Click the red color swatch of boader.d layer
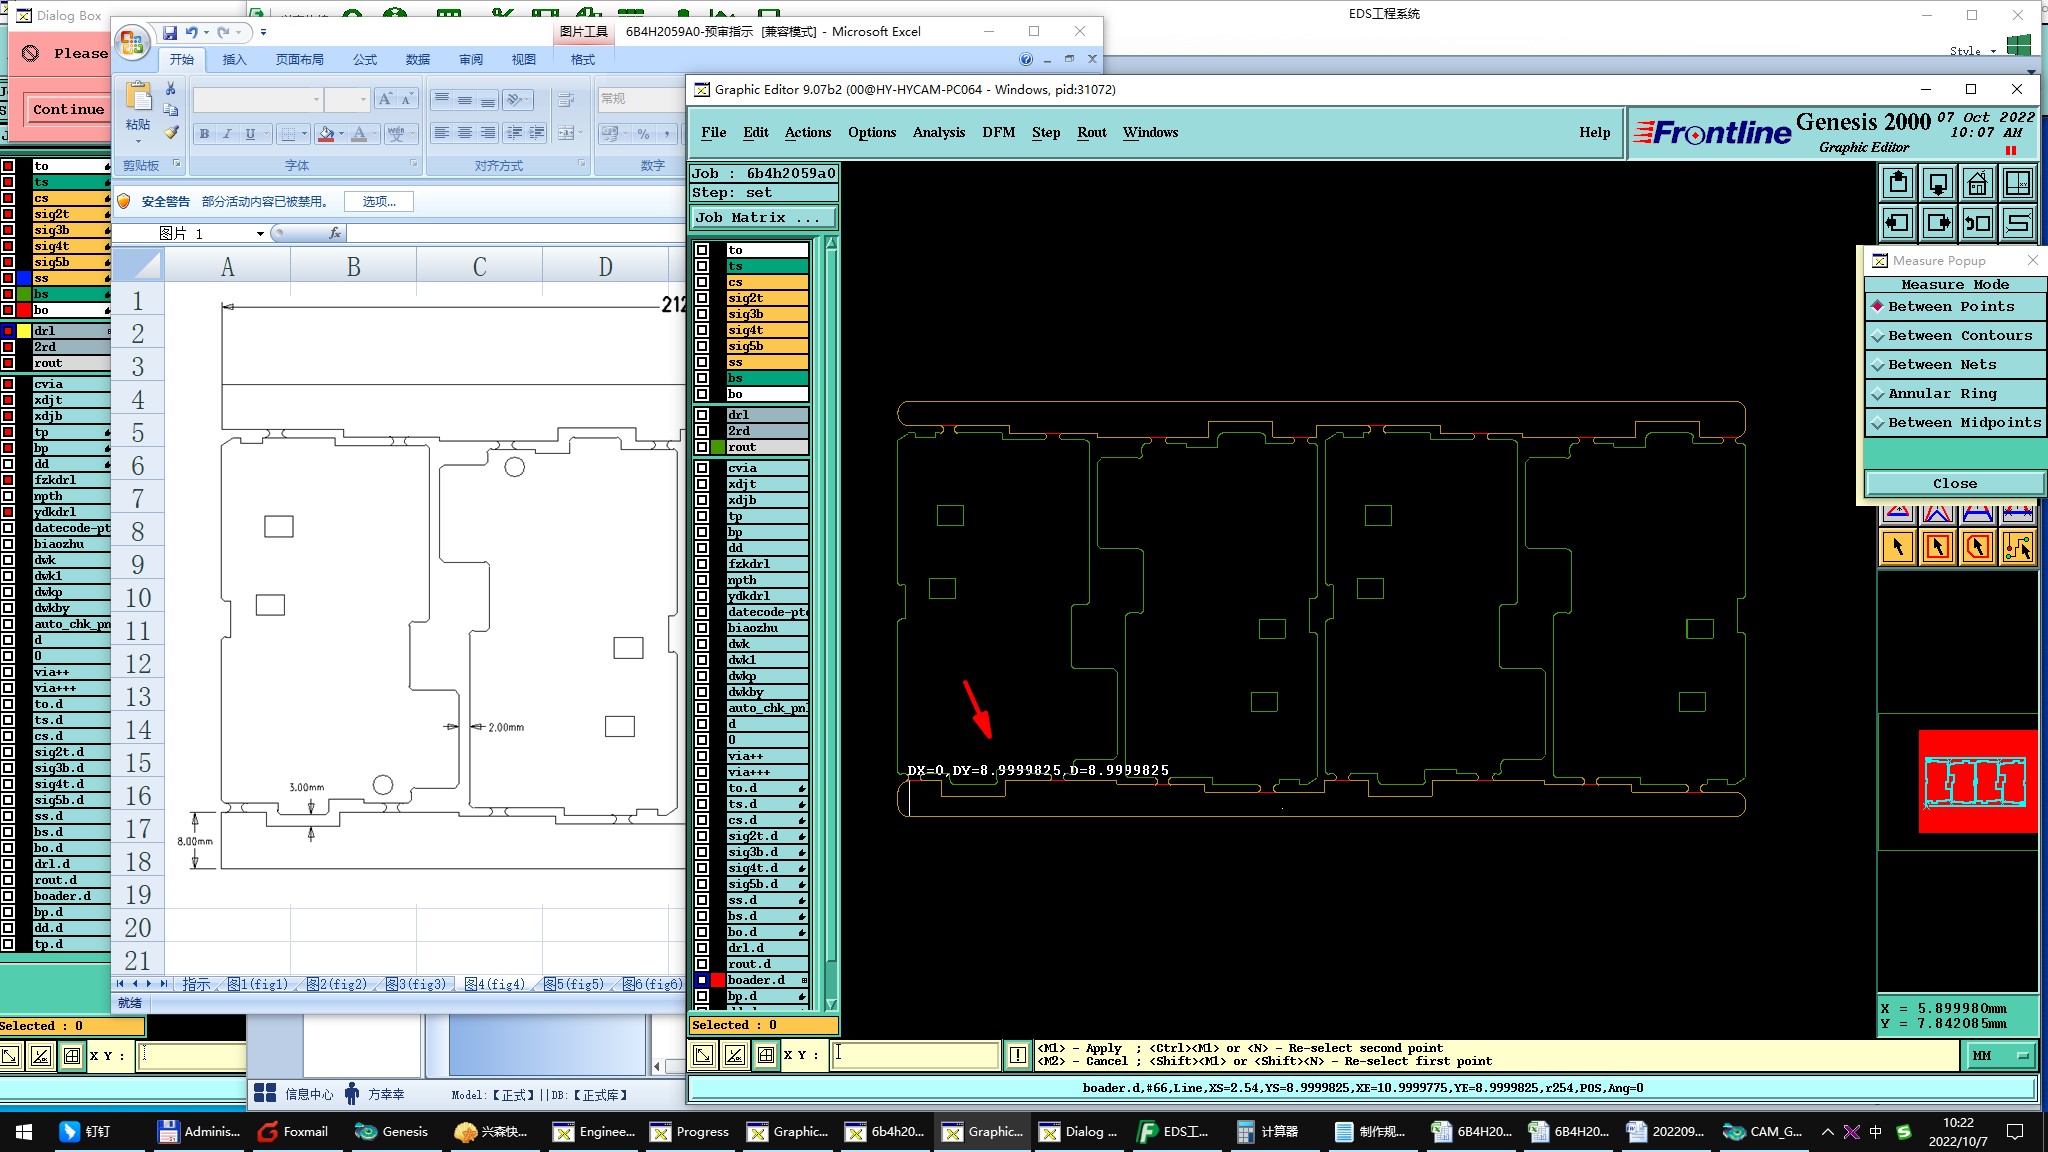 click(x=718, y=980)
